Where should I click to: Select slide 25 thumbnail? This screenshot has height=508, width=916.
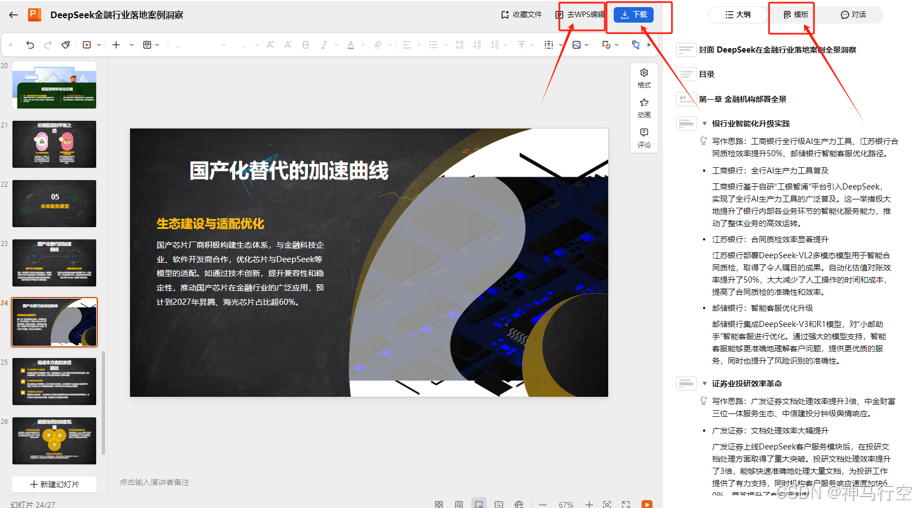point(54,381)
